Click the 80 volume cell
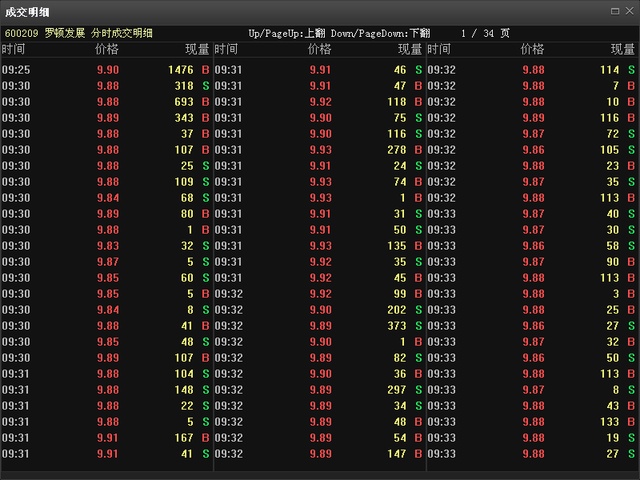This screenshot has height=480, width=640. 187,214
